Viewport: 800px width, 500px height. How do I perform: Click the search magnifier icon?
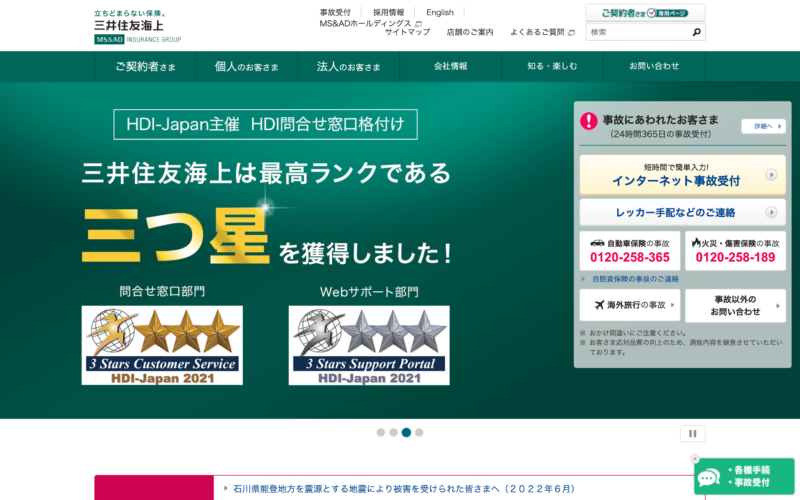point(696,32)
